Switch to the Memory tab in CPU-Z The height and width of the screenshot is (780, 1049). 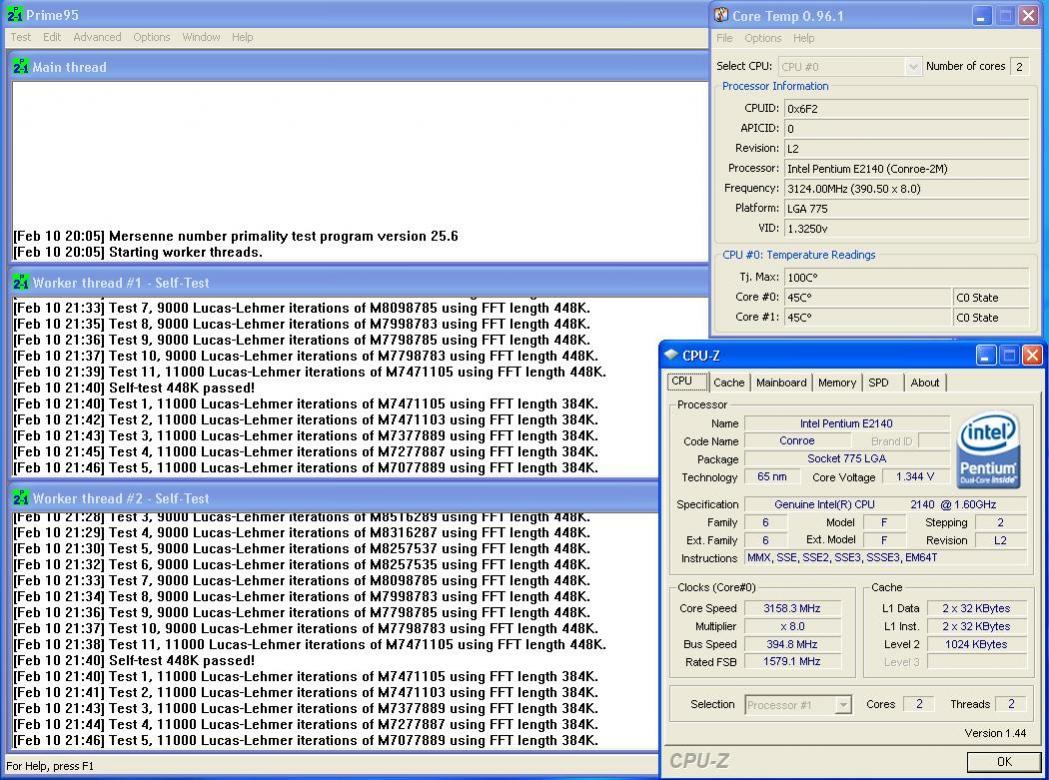(x=837, y=383)
